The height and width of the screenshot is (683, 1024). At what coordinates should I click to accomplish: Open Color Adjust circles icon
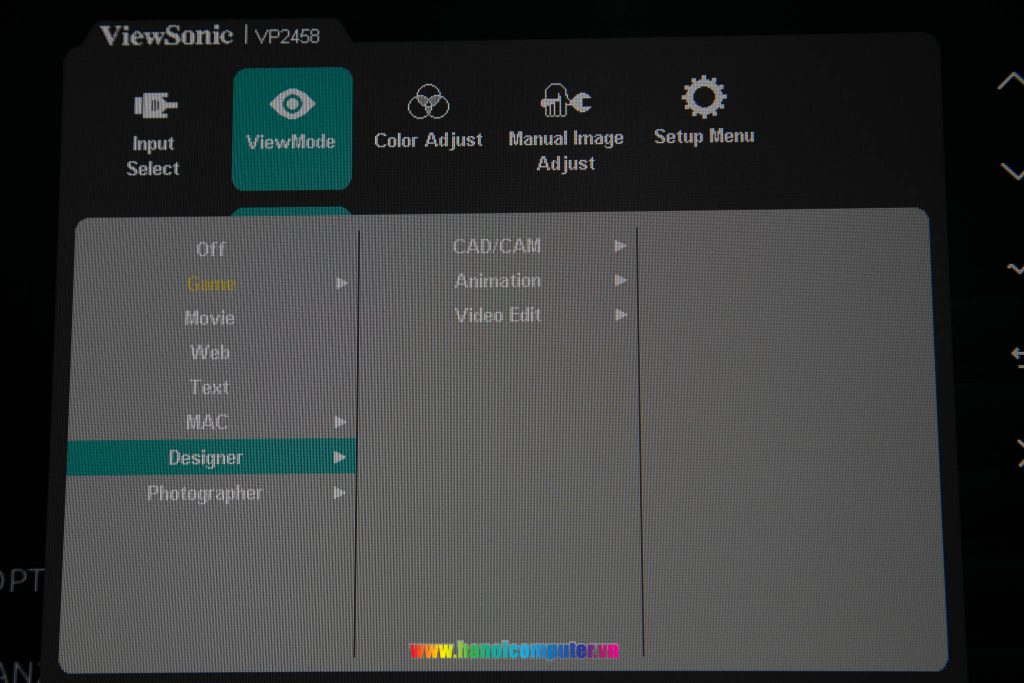click(428, 102)
